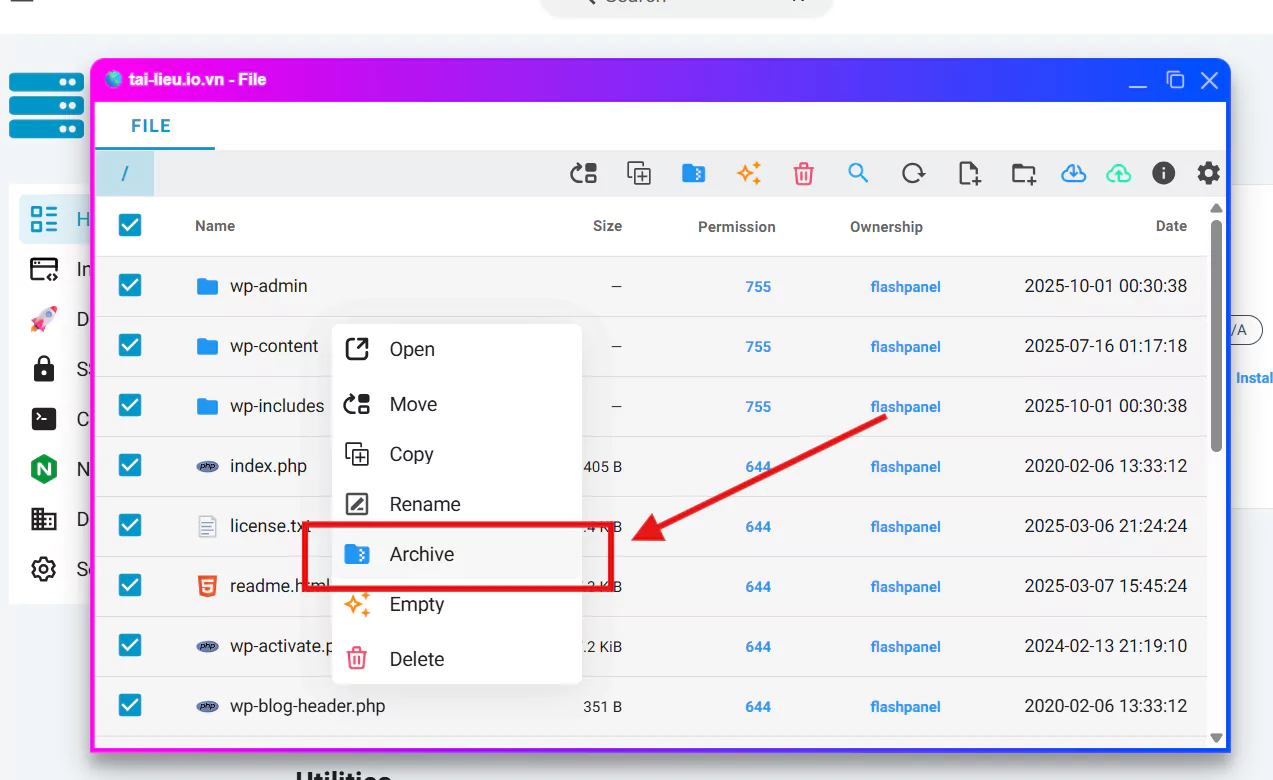Uncheck the wp-admin folder checkbox
This screenshot has height=780, width=1273.
pyautogui.click(x=130, y=286)
